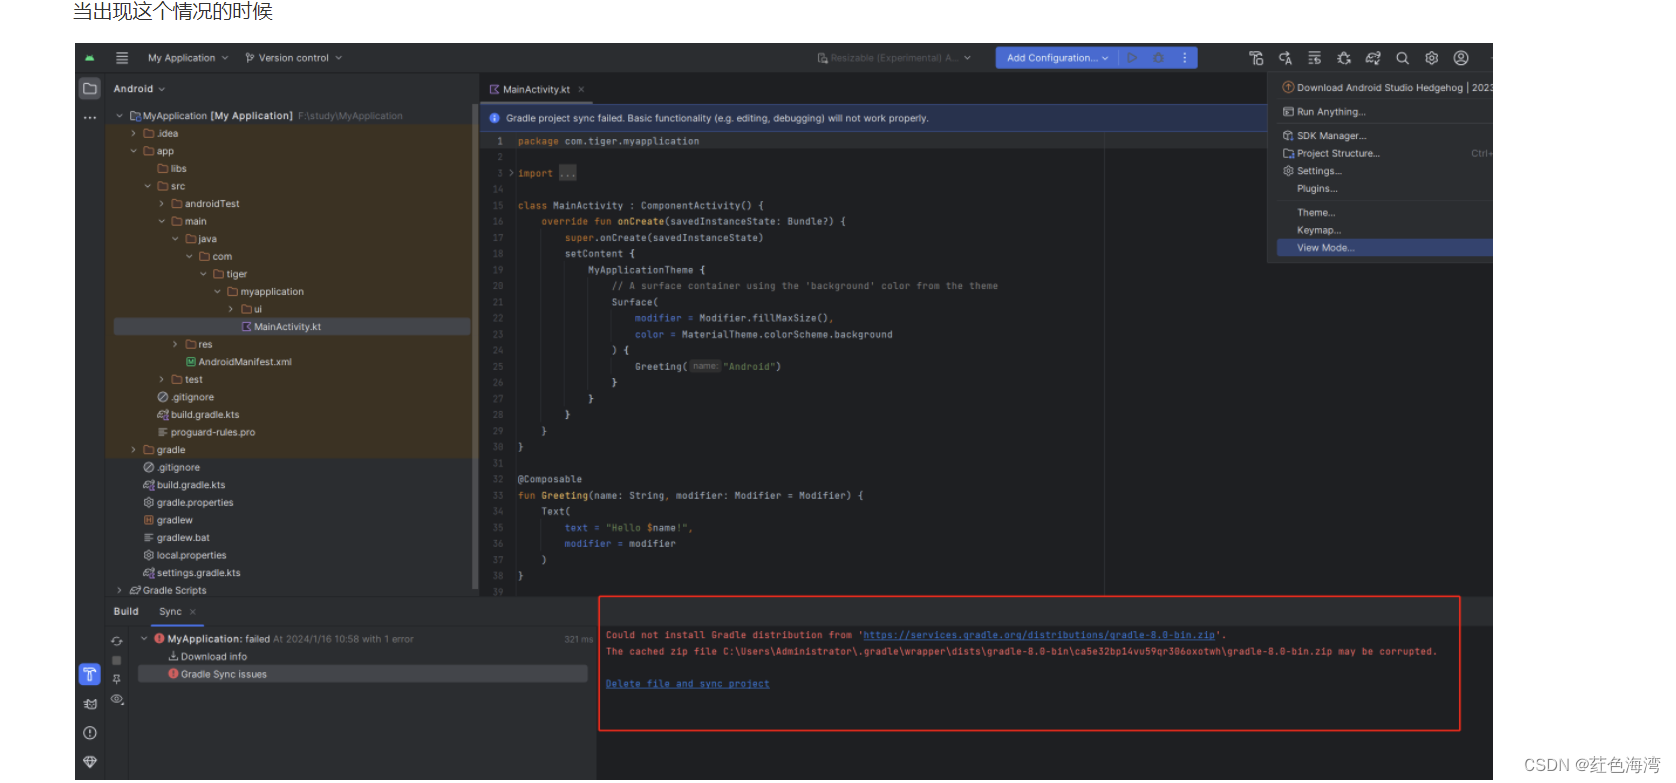
Task: Collapse the app folder
Action: (133, 151)
